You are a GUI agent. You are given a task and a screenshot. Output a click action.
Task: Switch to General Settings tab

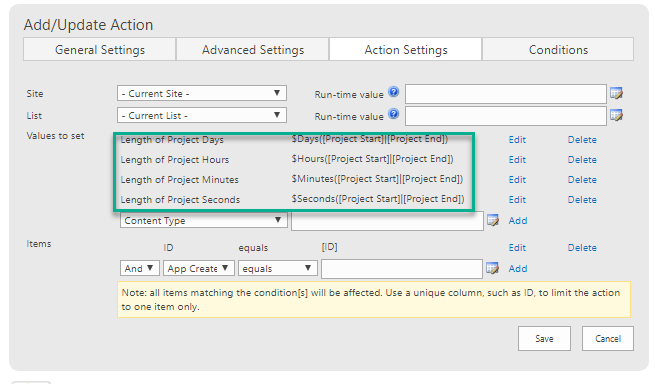tap(100, 50)
